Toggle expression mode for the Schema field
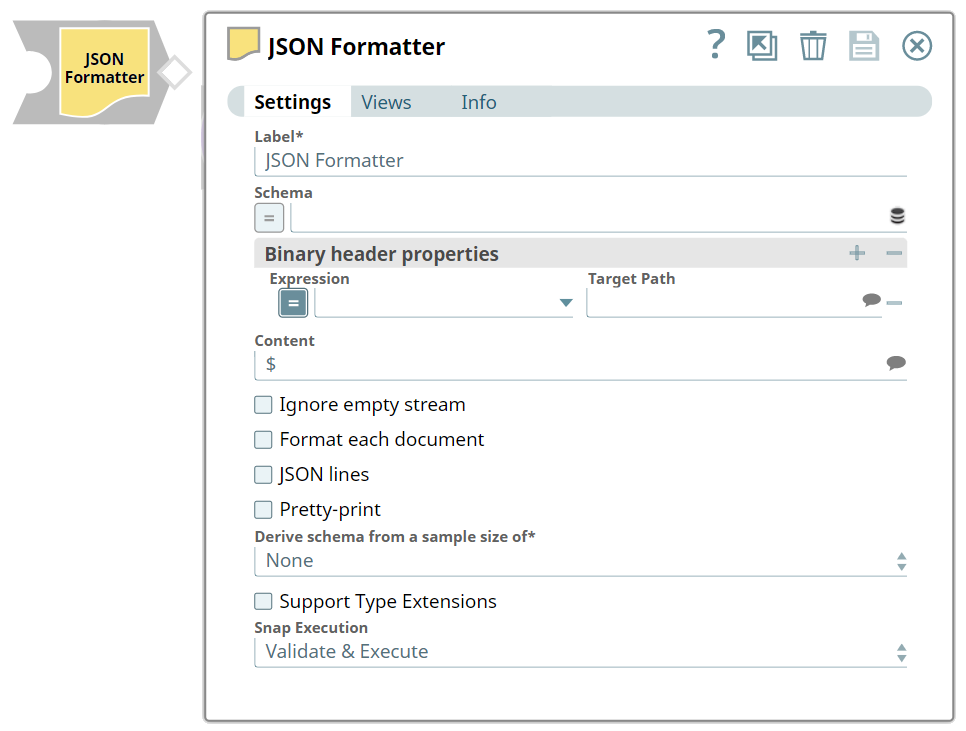The width and height of the screenshot is (966, 731). point(268,217)
